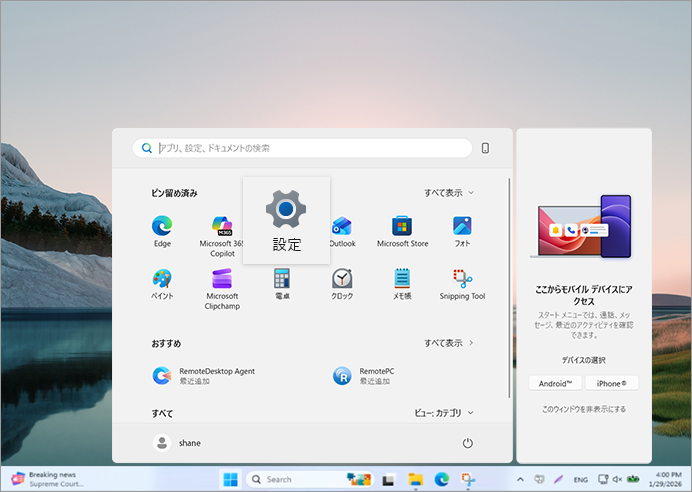
Task: Click the battery icon in system tray
Action: pos(633,479)
